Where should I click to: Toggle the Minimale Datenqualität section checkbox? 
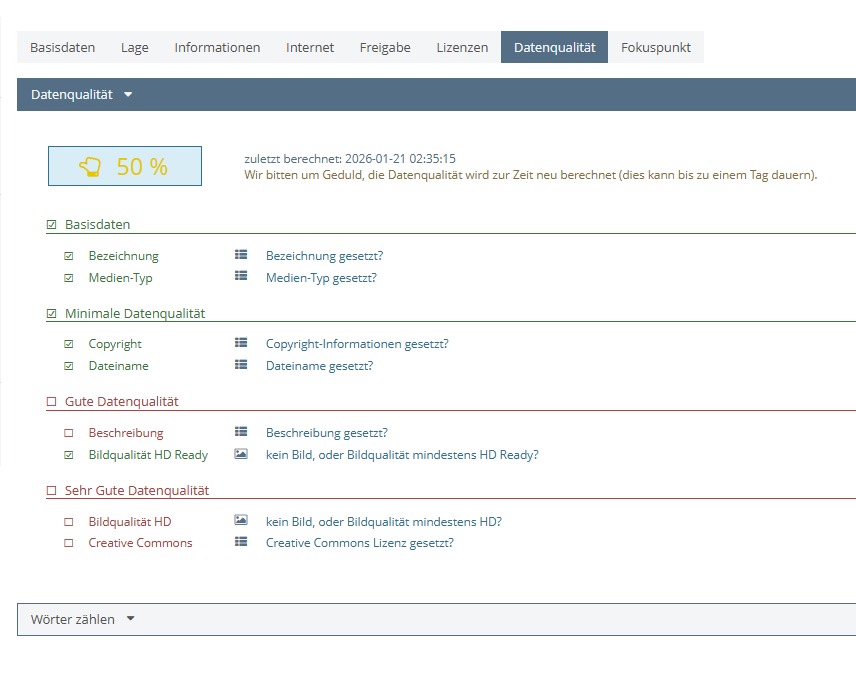pos(51,313)
